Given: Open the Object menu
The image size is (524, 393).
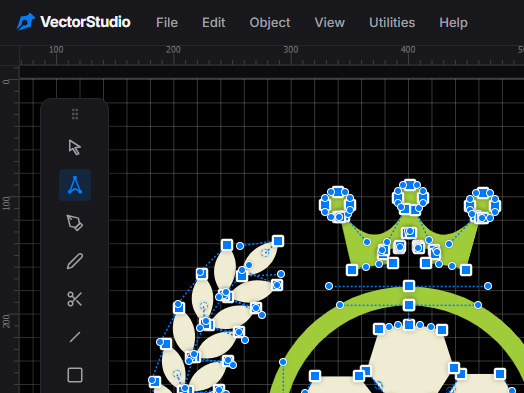Looking at the screenshot, I should [270, 22].
